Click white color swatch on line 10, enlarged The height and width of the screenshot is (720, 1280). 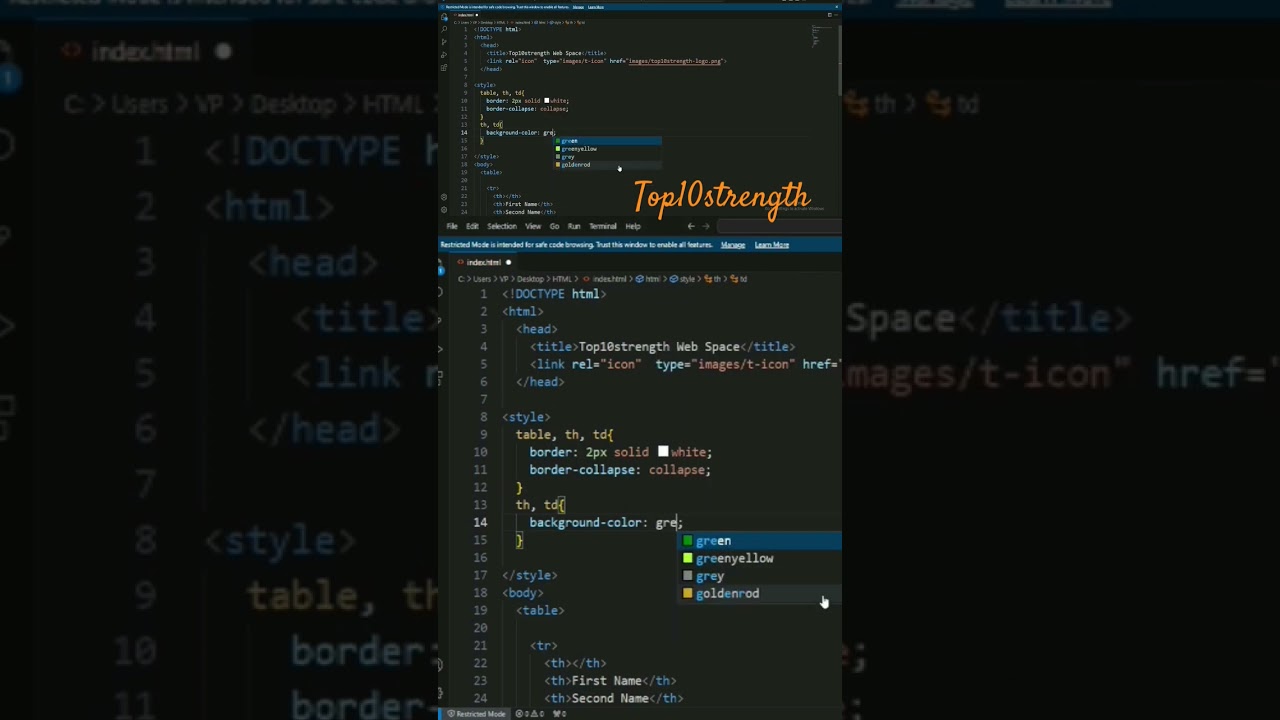tap(662, 452)
